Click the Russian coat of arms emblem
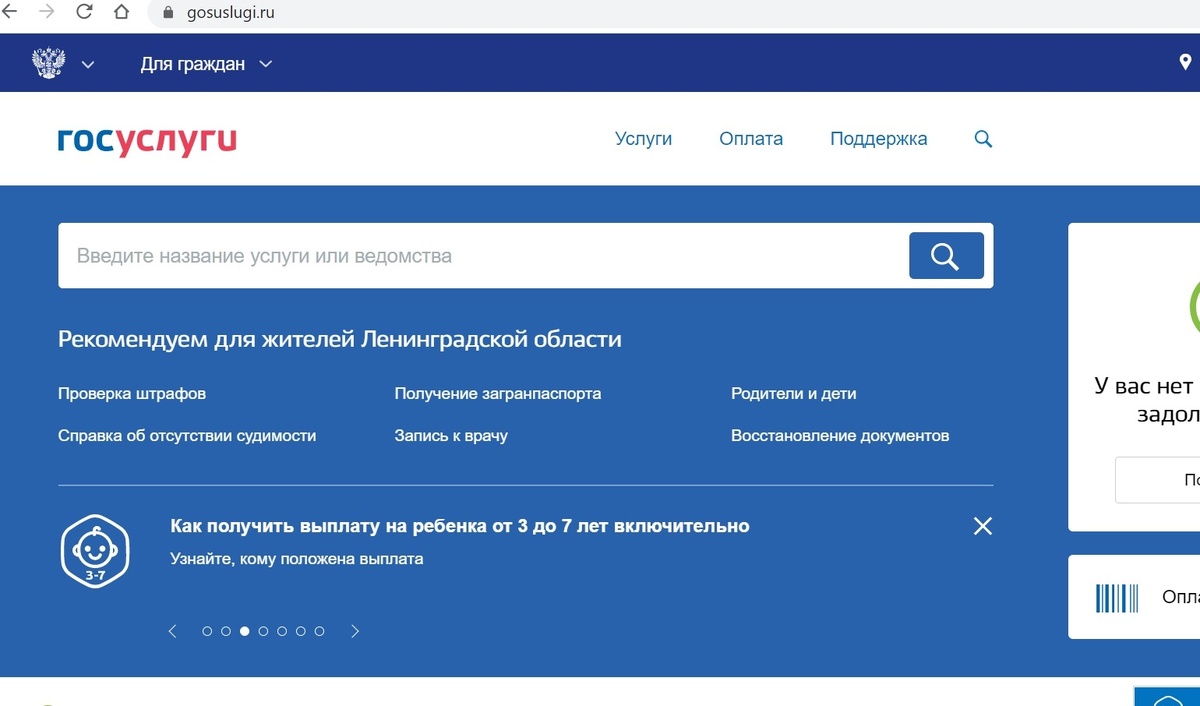 coord(48,63)
